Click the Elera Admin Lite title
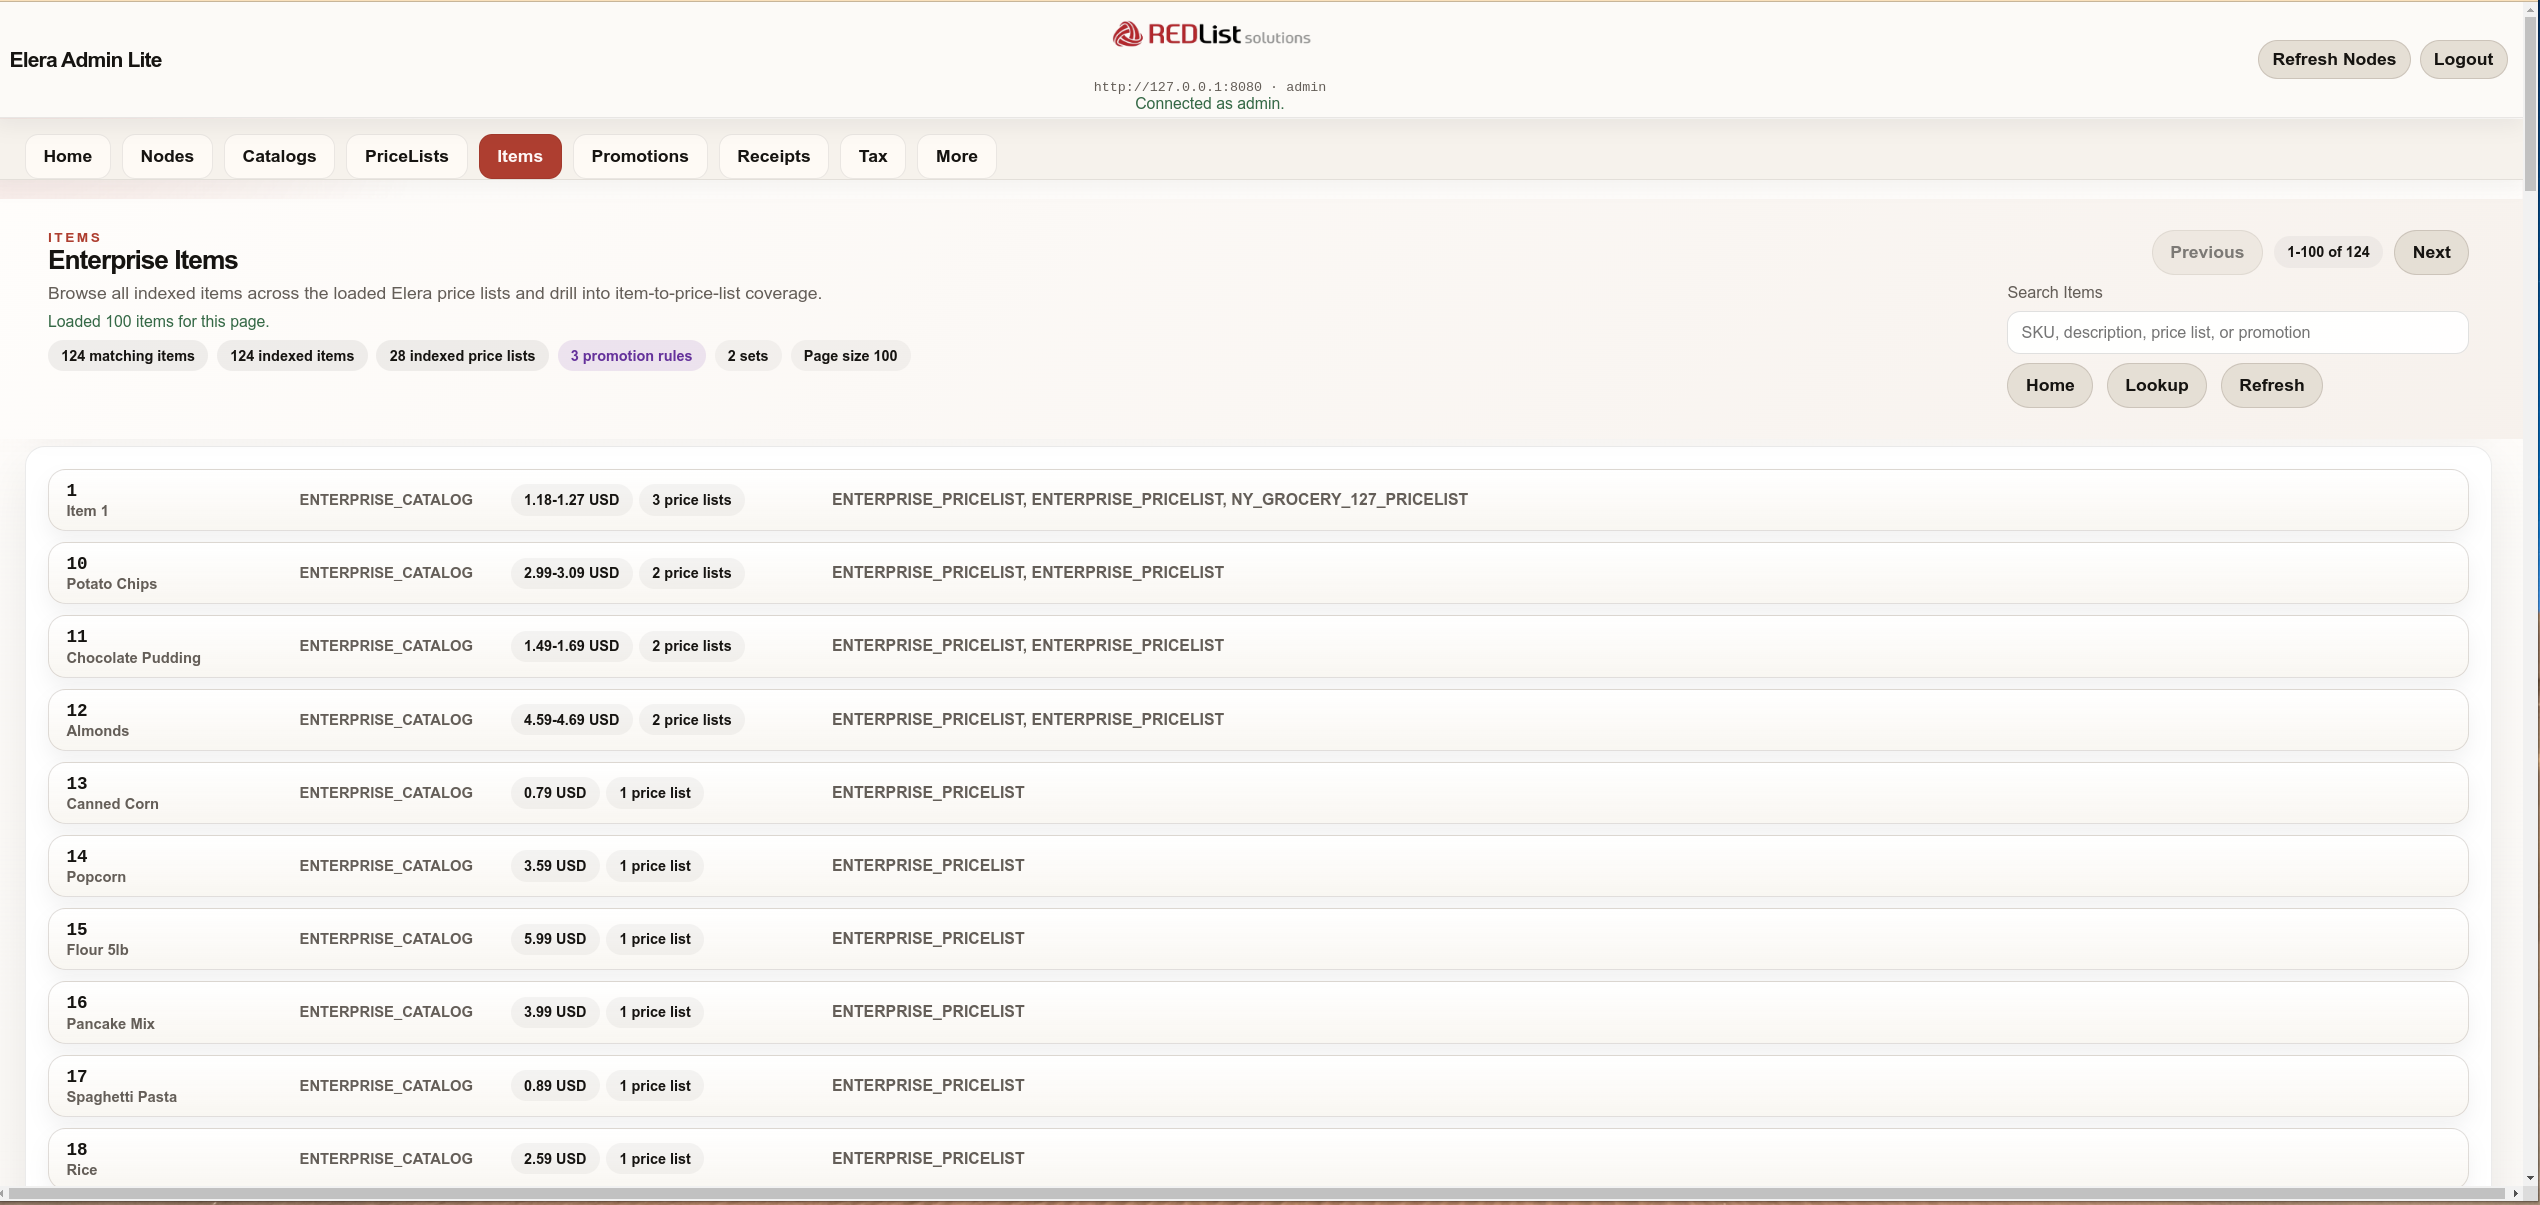The width and height of the screenshot is (2540, 1205). tap(86, 60)
